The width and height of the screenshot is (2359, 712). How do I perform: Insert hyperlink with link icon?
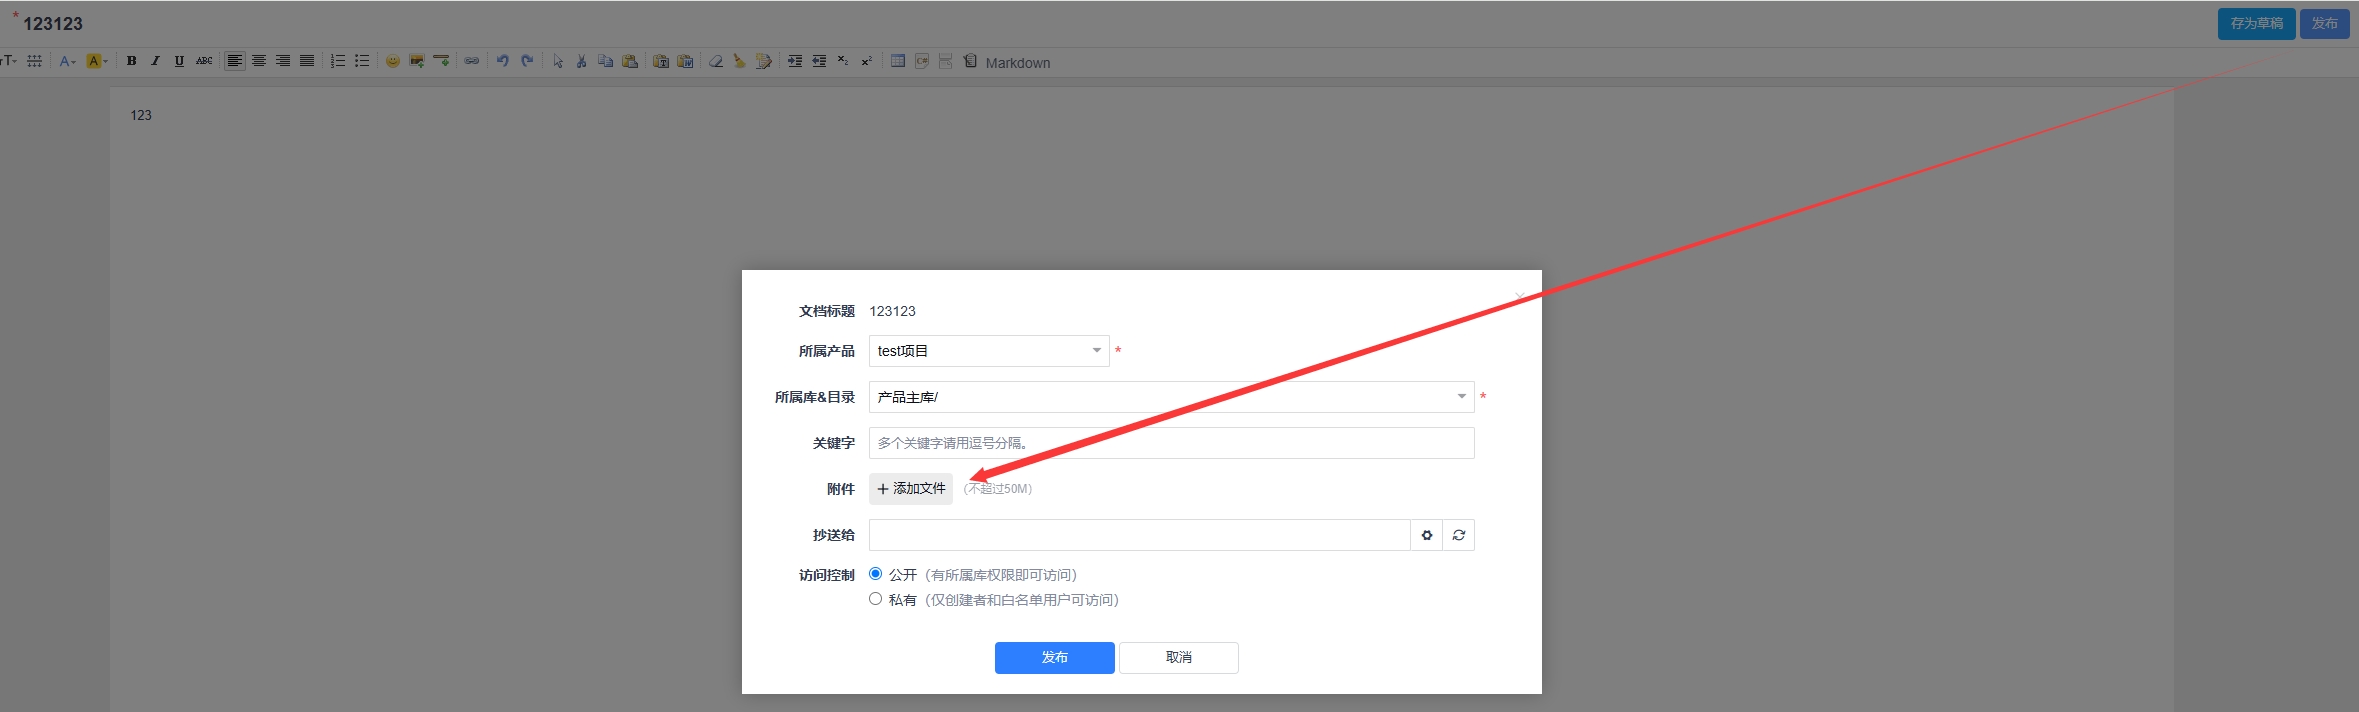472,61
